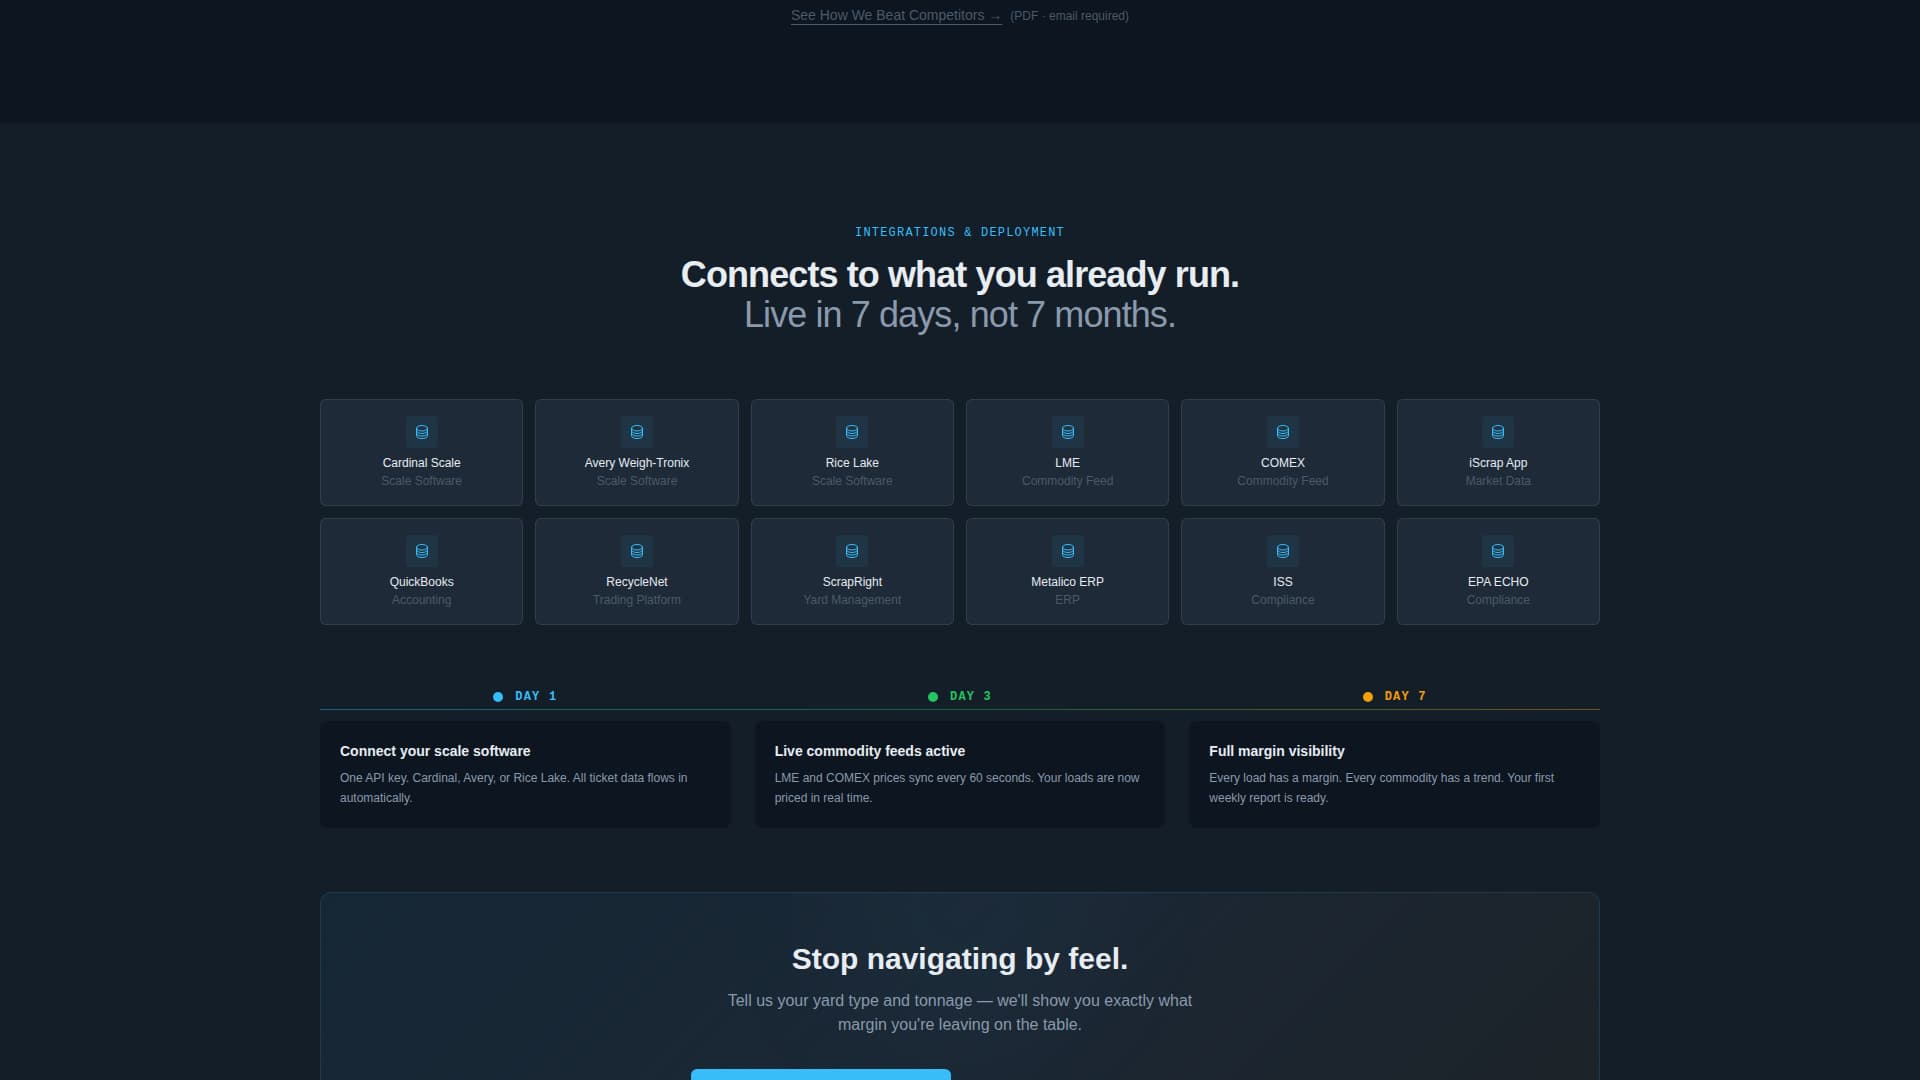Click the Integrations & Deployment section label
This screenshot has width=1920, height=1080.
tap(959, 232)
